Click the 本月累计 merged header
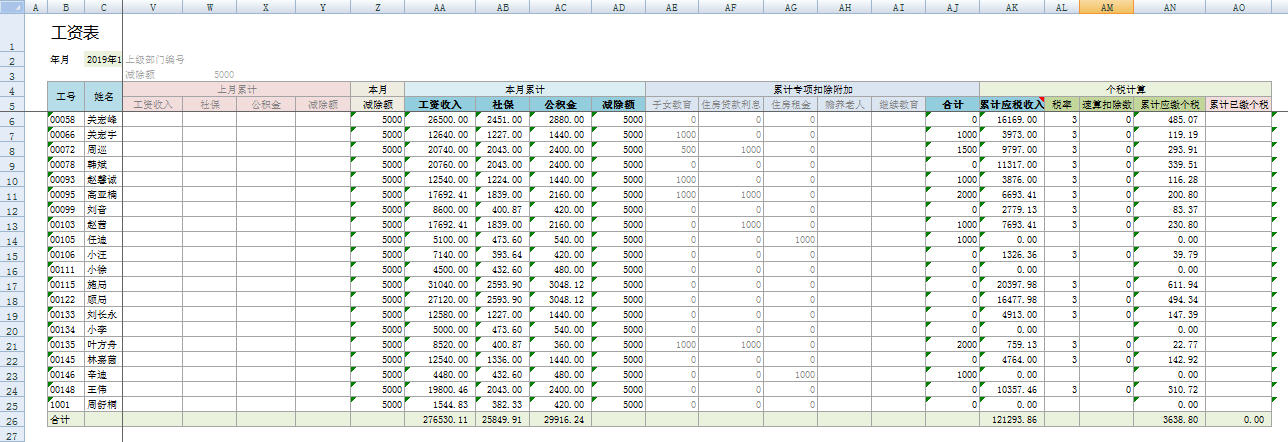Viewport: 1288px width, 442px height. 524,89
